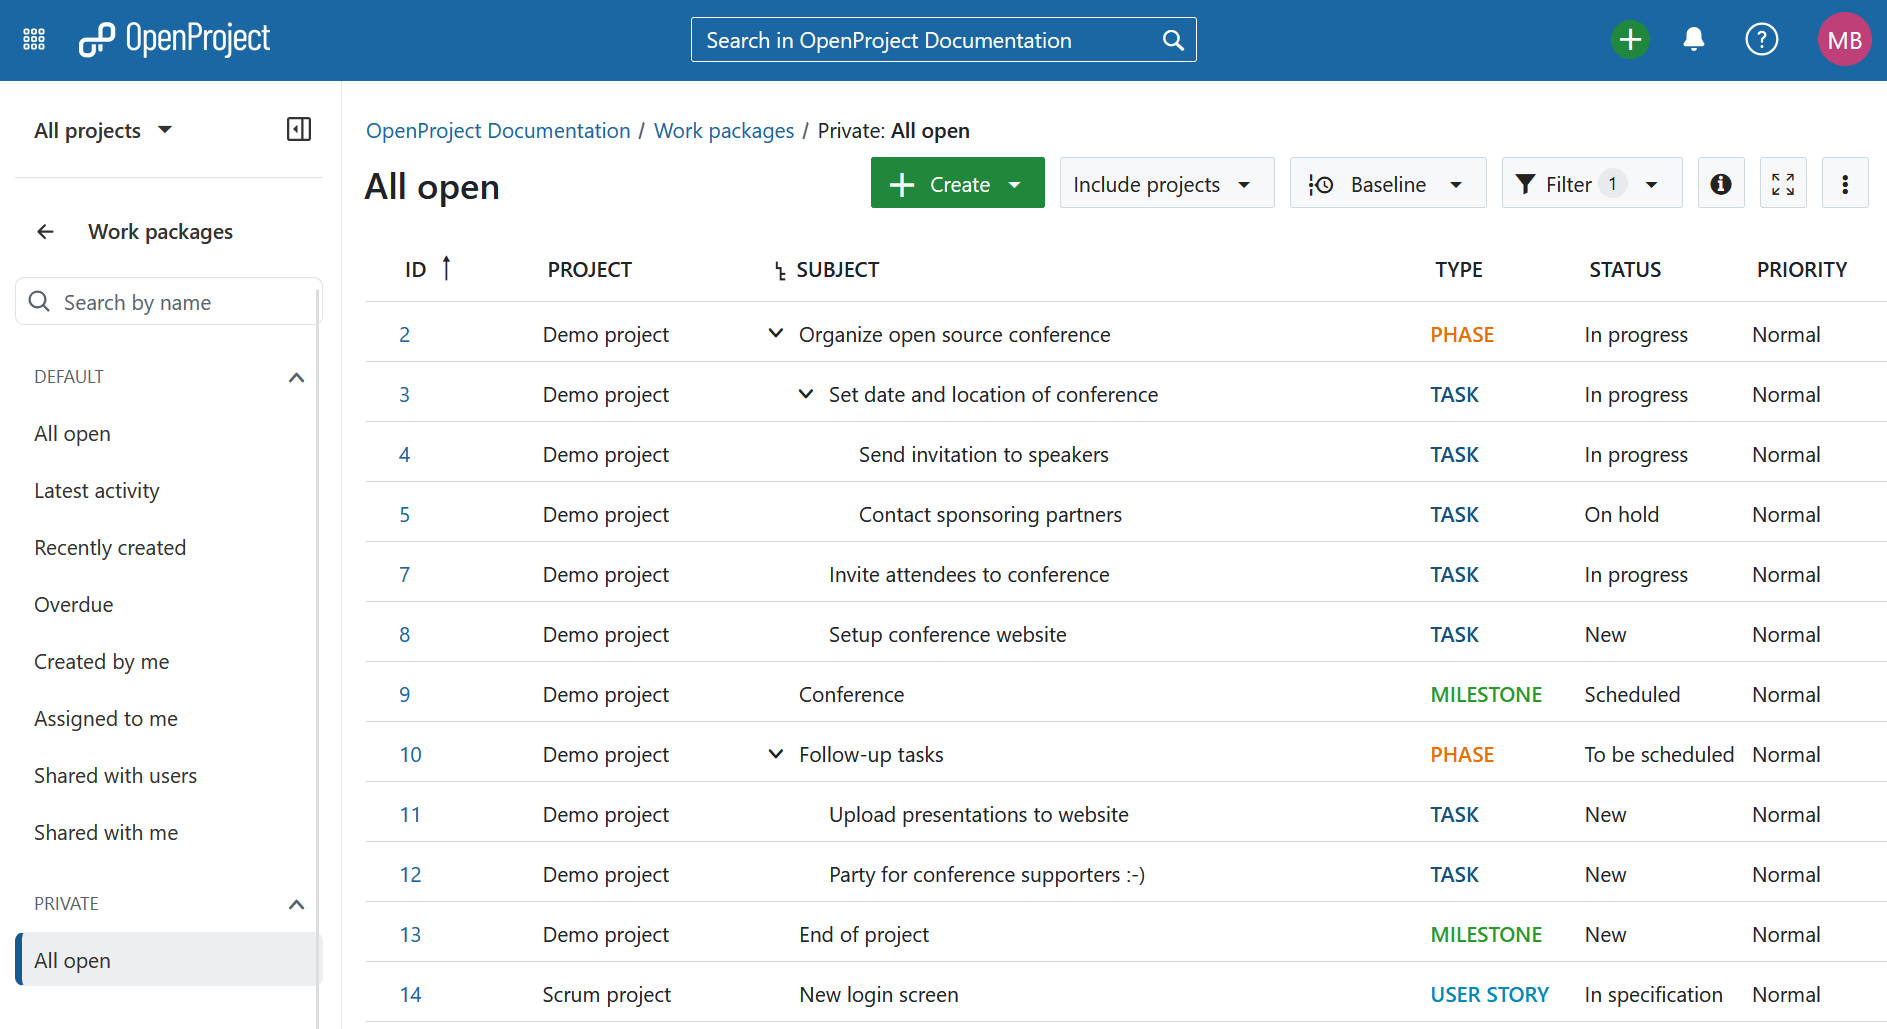The image size is (1887, 1029).
Task: Open the Create dropdown button
Action: point(958,183)
